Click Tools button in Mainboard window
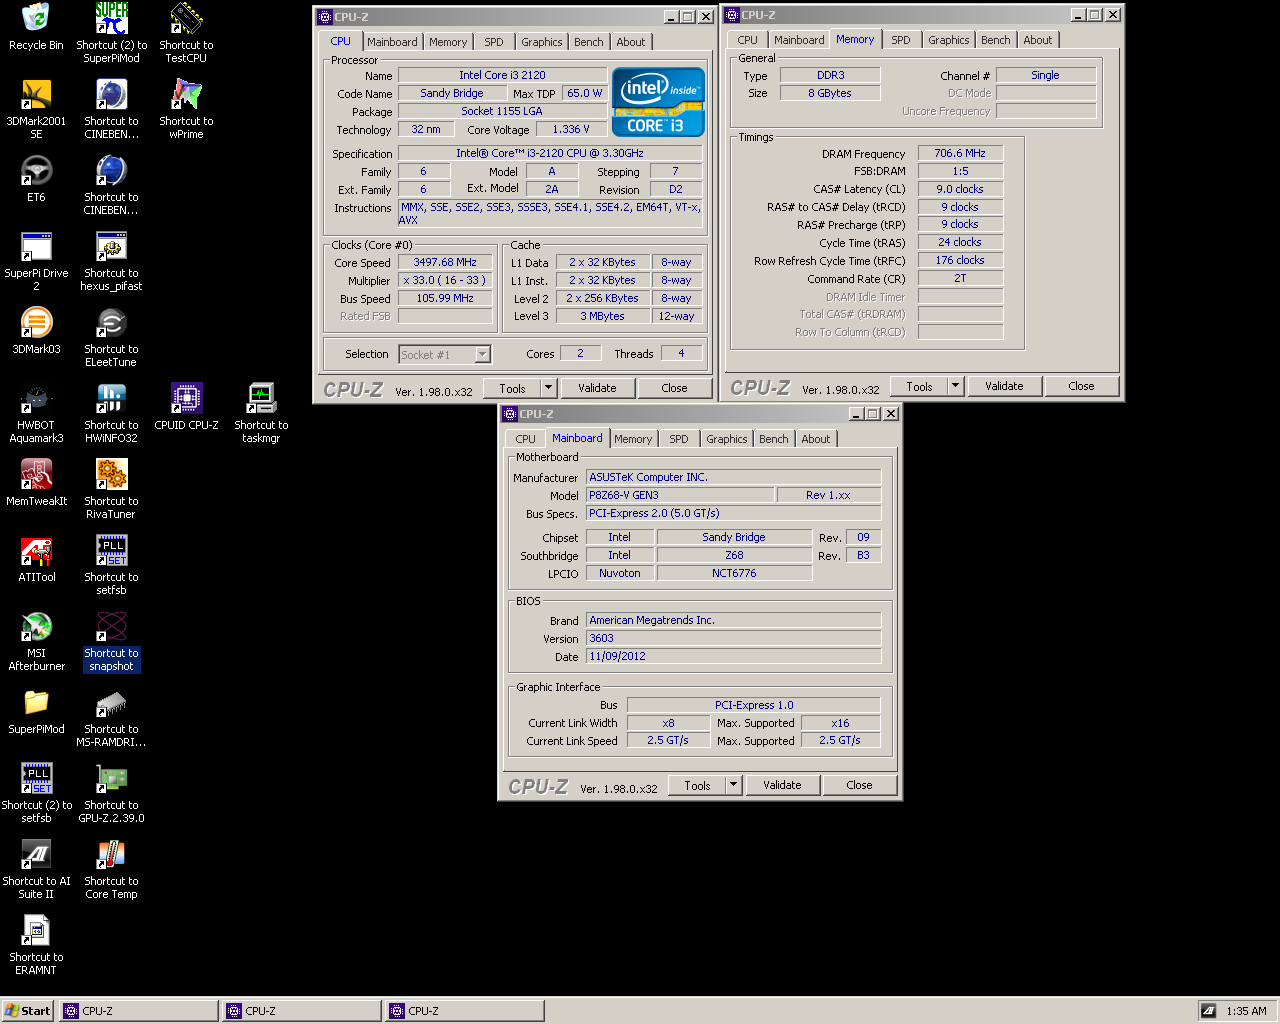The width and height of the screenshot is (1280, 1024). pyautogui.click(x=697, y=785)
